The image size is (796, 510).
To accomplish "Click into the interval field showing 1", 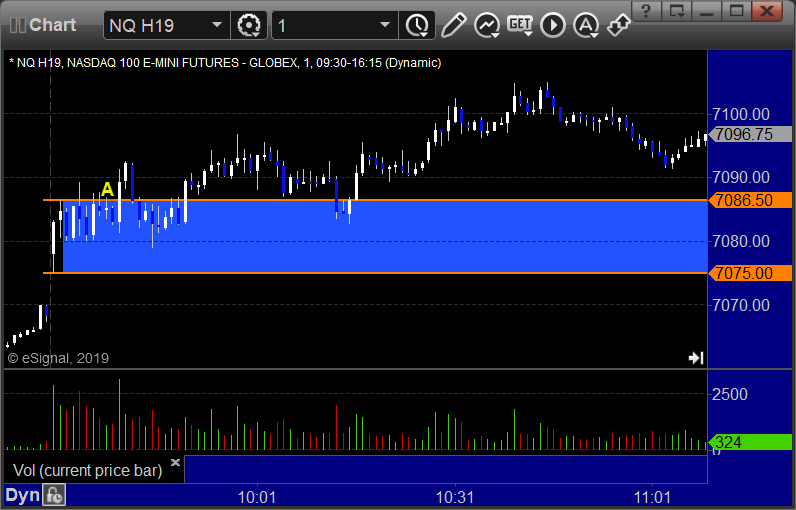I will pos(335,25).
